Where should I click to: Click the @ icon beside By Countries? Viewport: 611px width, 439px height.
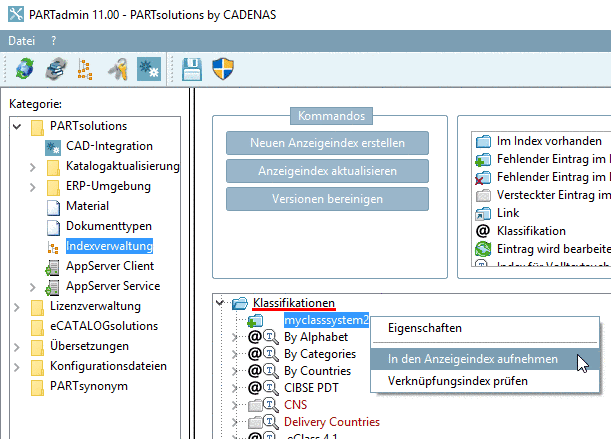point(255,370)
